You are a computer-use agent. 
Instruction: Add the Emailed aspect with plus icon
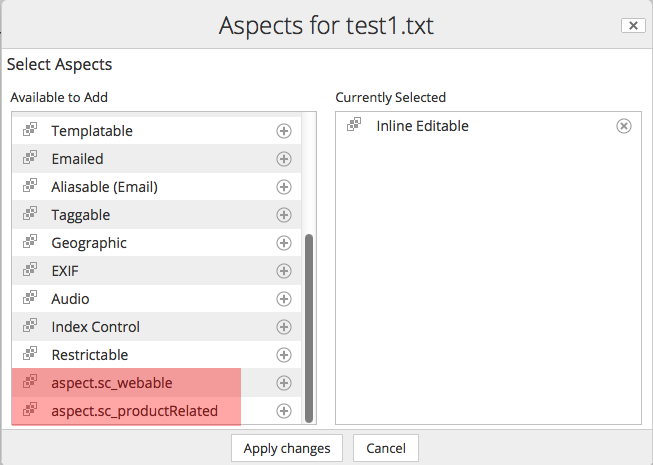tap(284, 159)
